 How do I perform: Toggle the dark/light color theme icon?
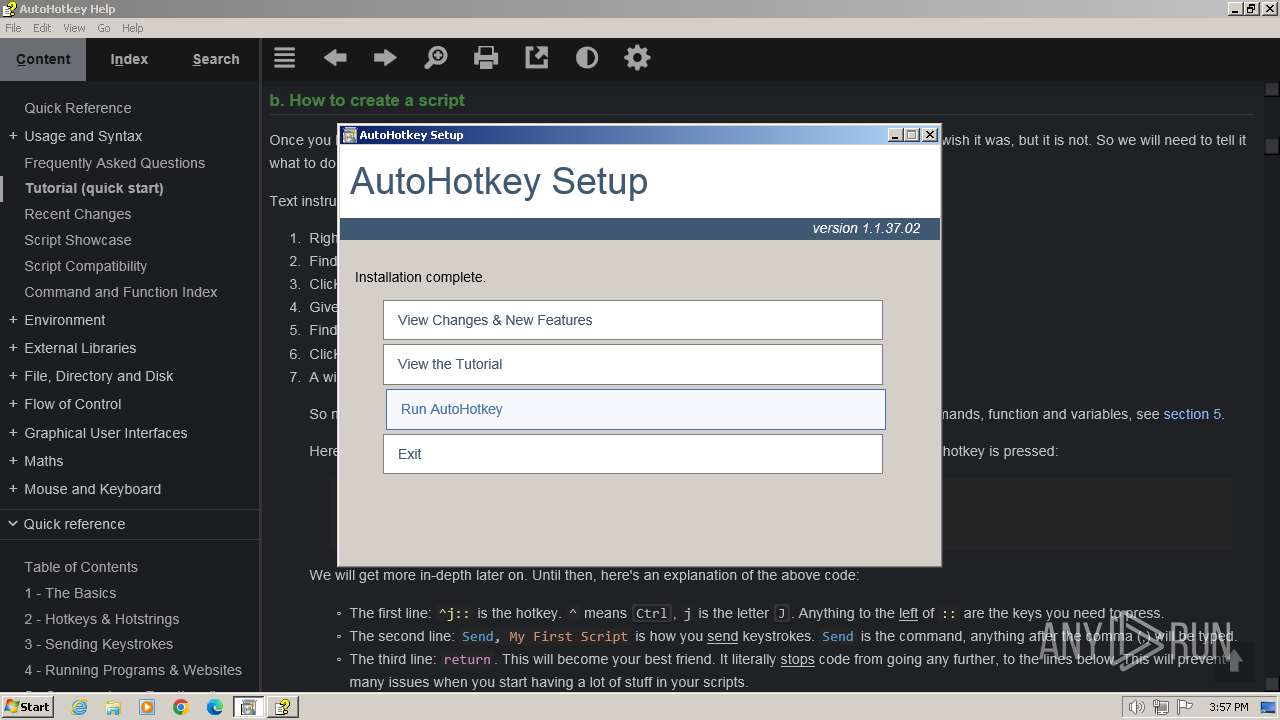[x=587, y=58]
